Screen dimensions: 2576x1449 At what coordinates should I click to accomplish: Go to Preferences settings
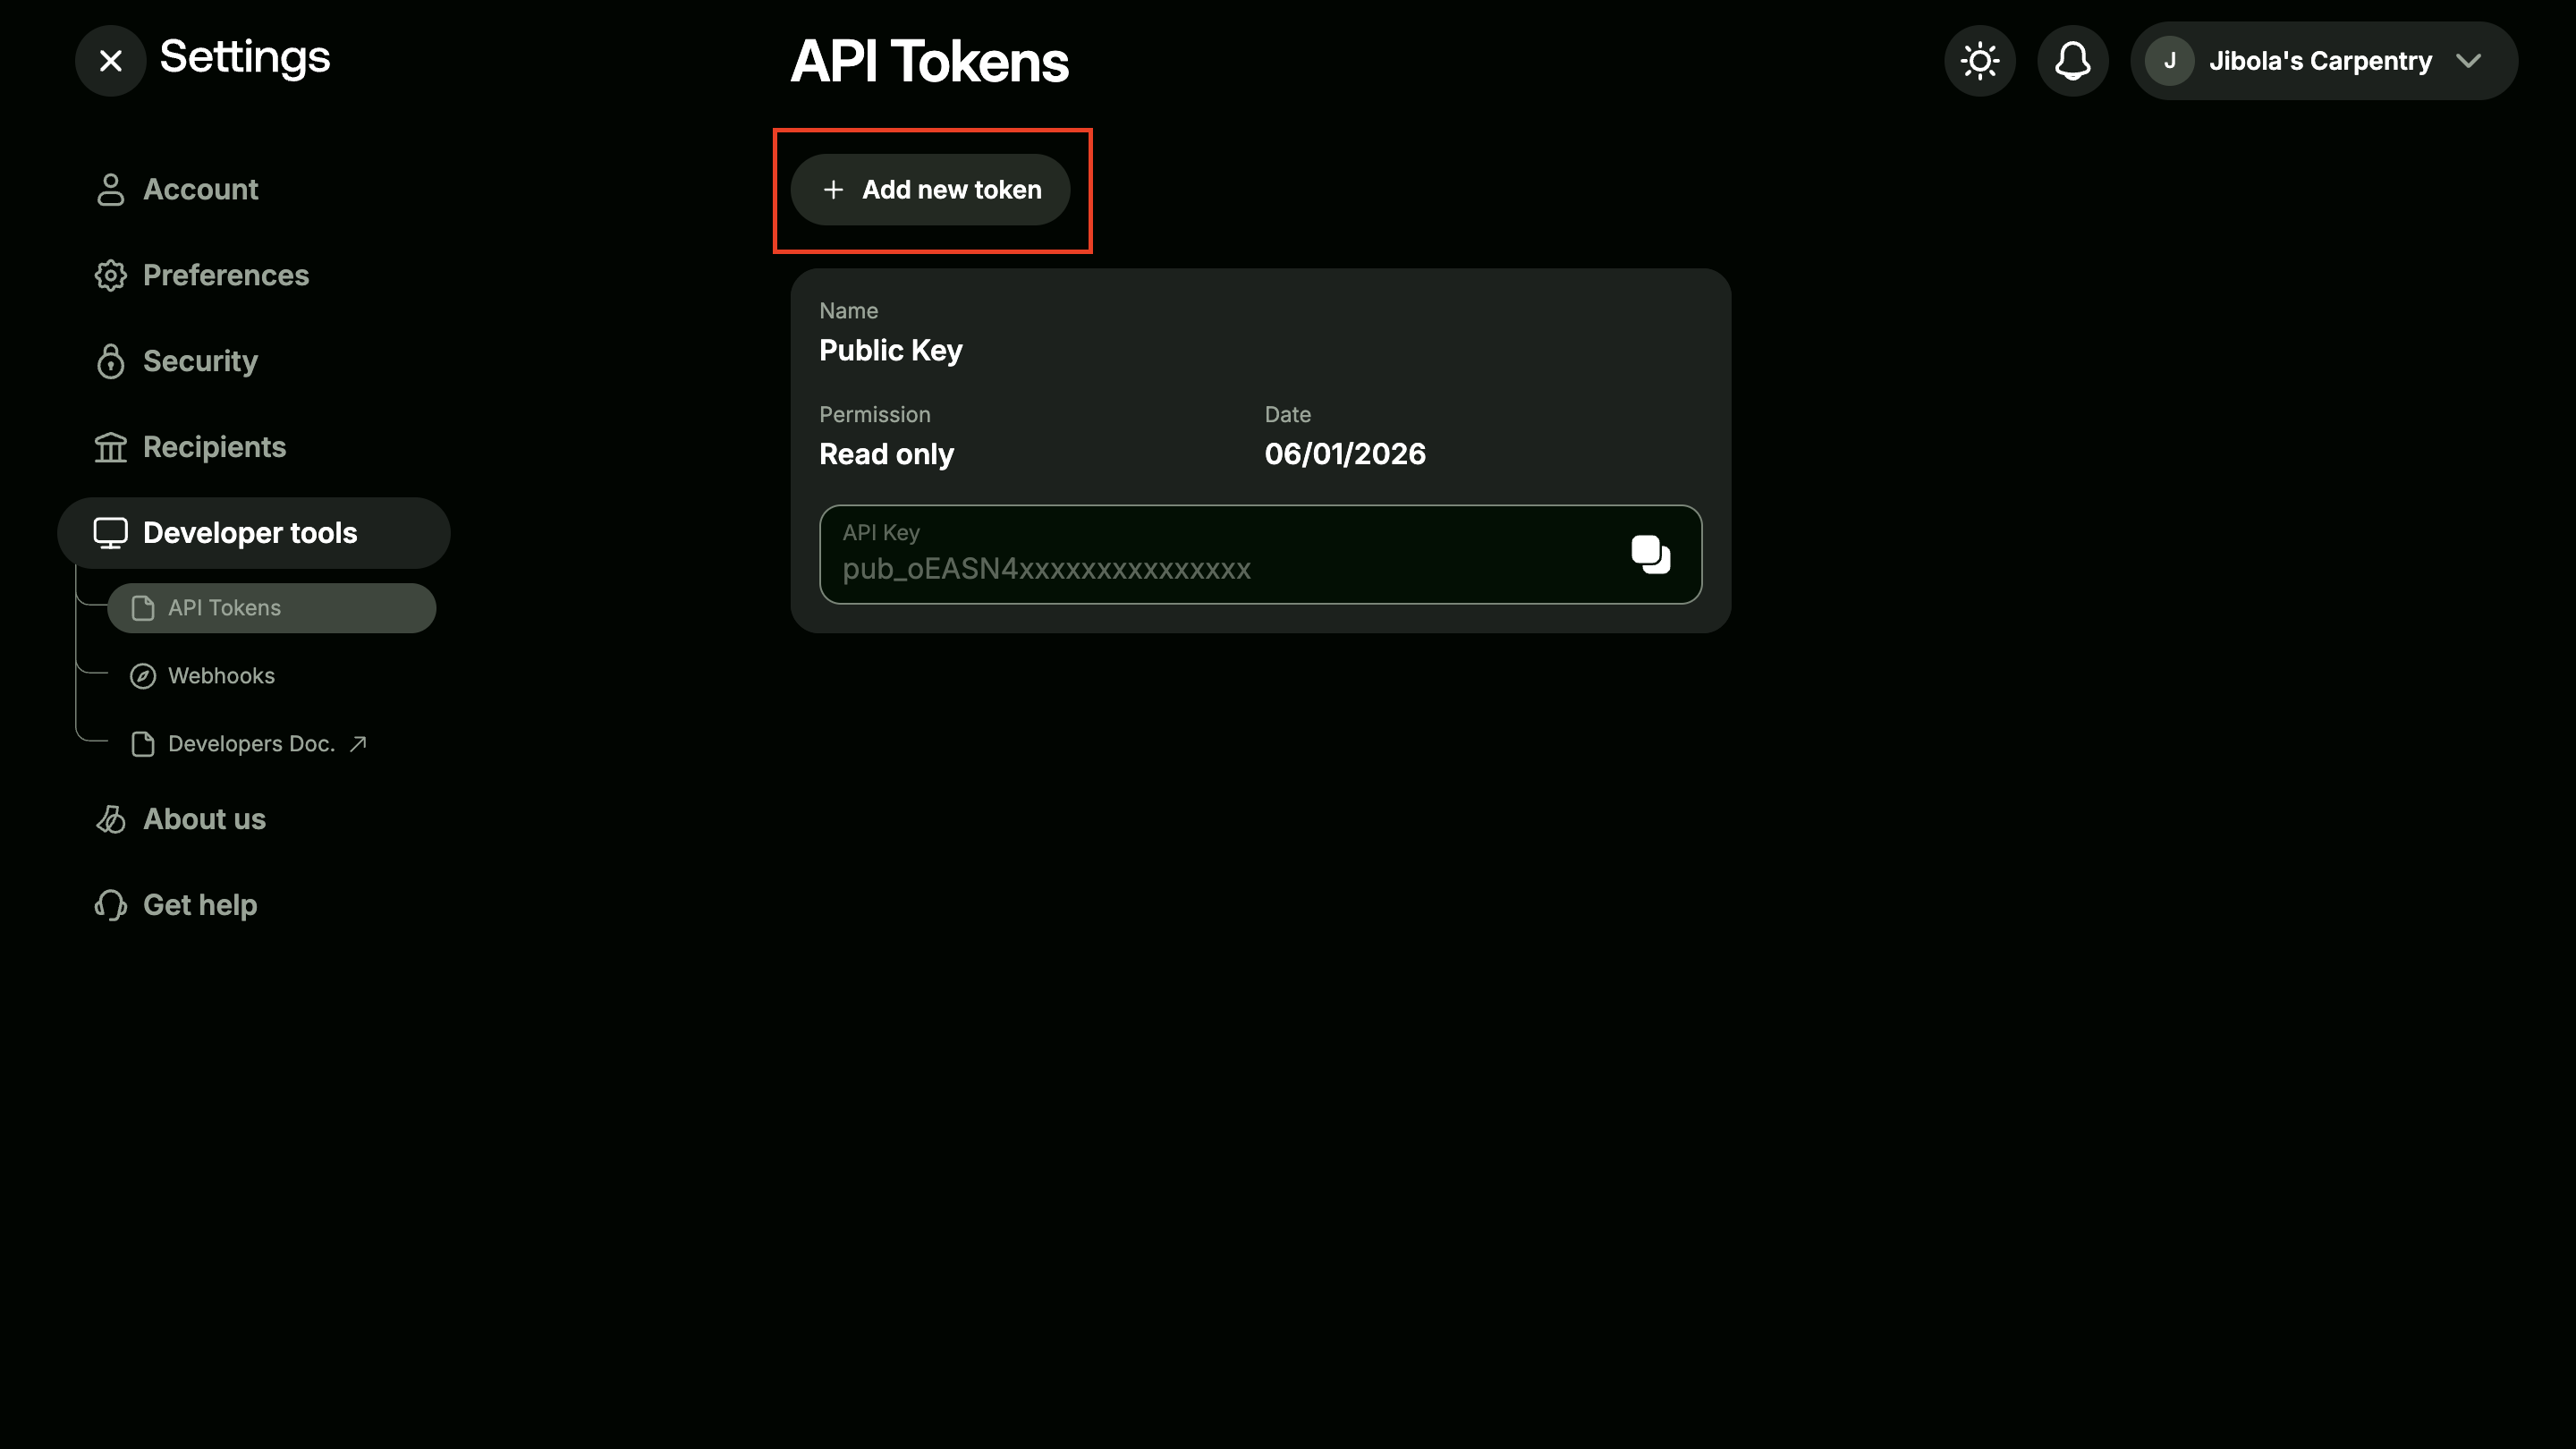tap(225, 275)
